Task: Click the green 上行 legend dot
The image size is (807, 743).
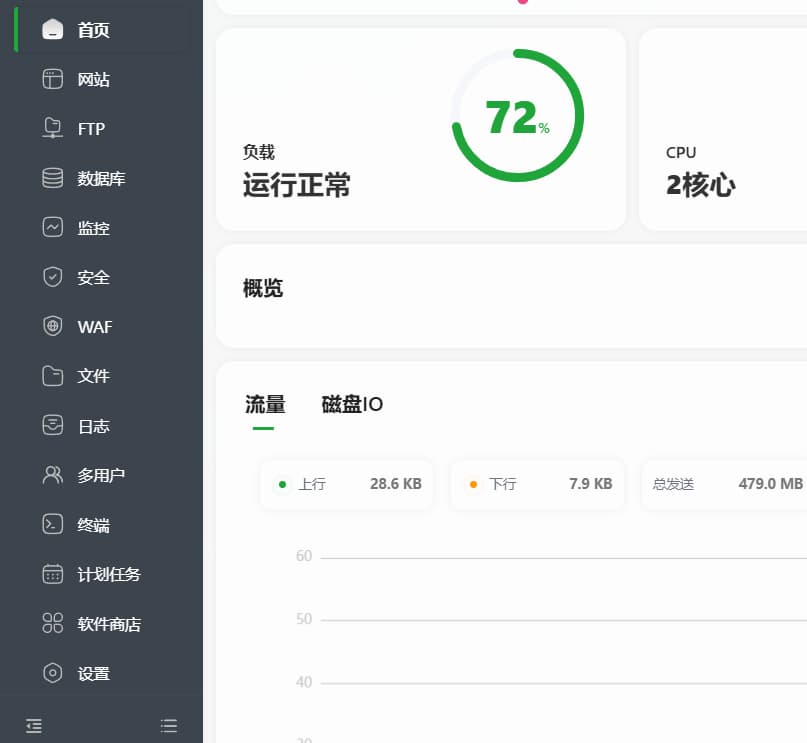Action: 282,484
